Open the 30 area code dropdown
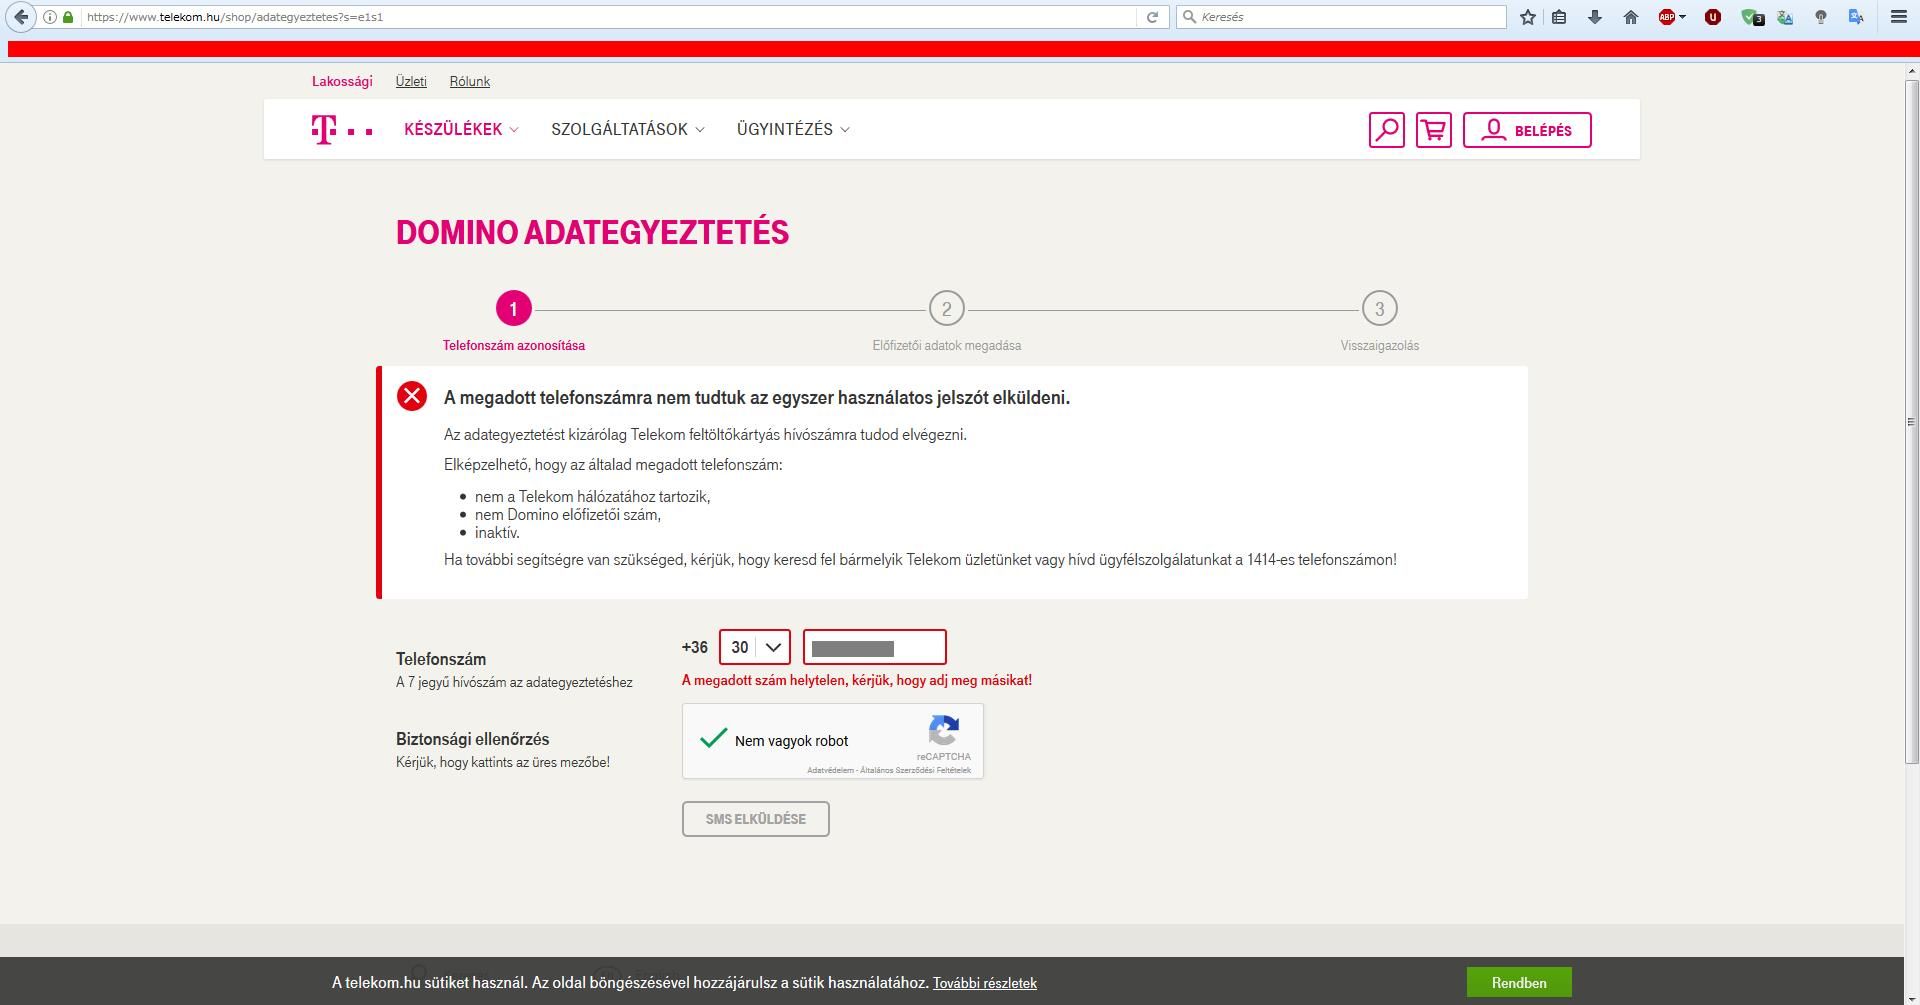Viewport: 1920px width, 1005px height. tap(755, 647)
